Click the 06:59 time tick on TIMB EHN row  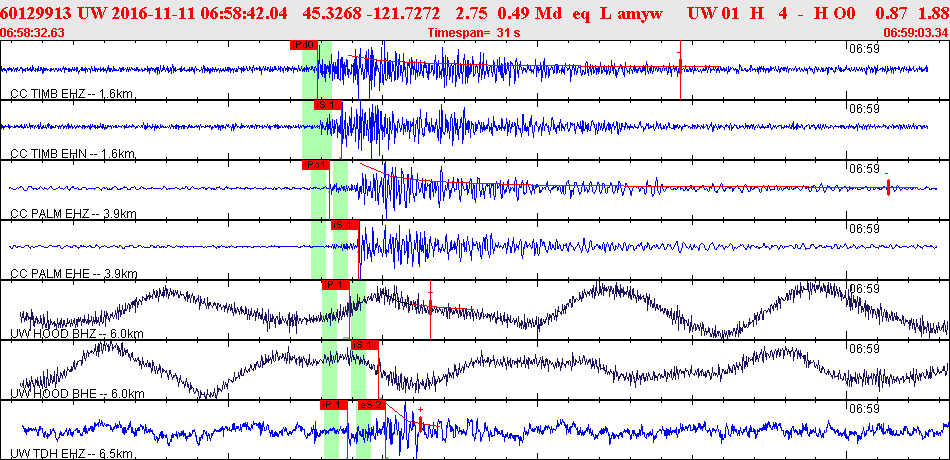coord(863,109)
